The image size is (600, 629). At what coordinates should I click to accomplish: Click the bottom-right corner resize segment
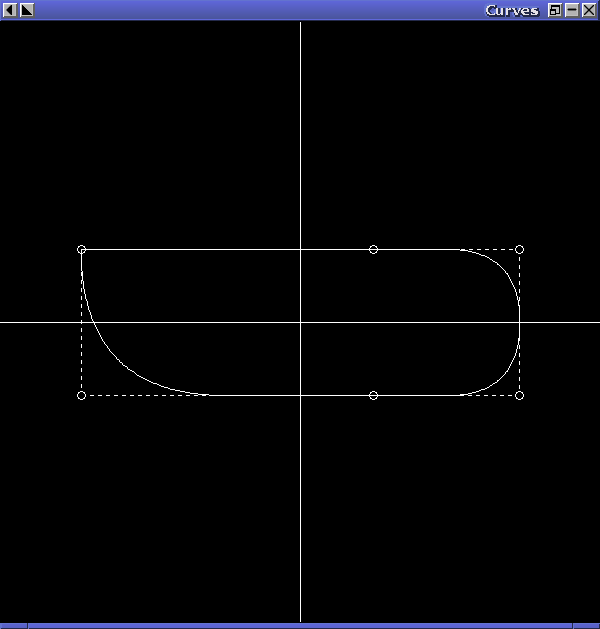[586, 626]
